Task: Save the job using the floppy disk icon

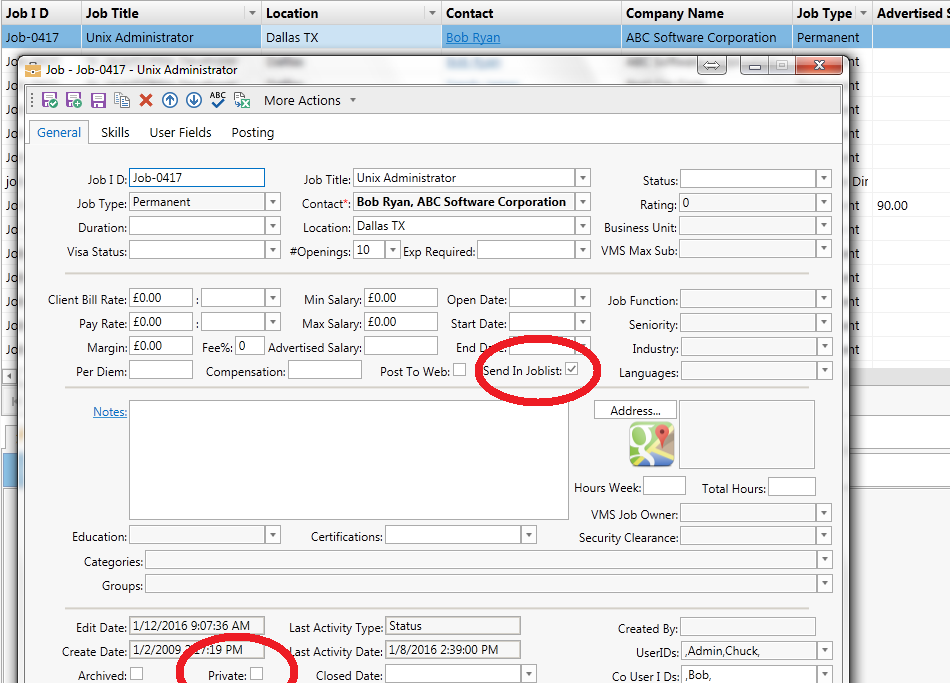Action: pyautogui.click(x=98, y=100)
